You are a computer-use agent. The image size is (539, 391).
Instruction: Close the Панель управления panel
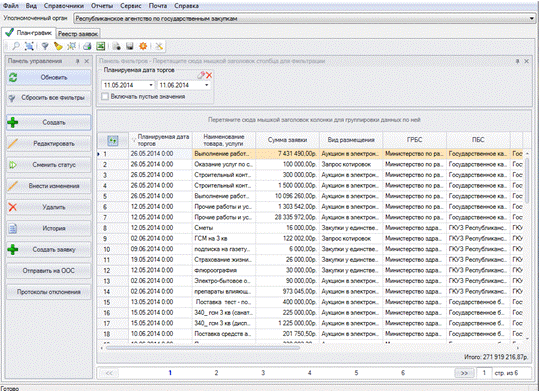87,61
